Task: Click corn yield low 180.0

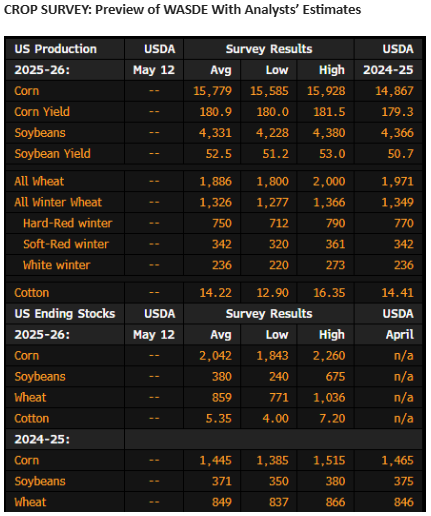Action: (x=272, y=112)
